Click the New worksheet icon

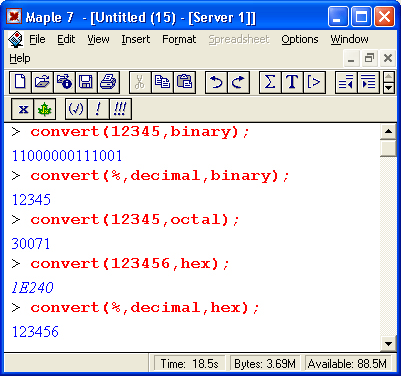pos(20,82)
